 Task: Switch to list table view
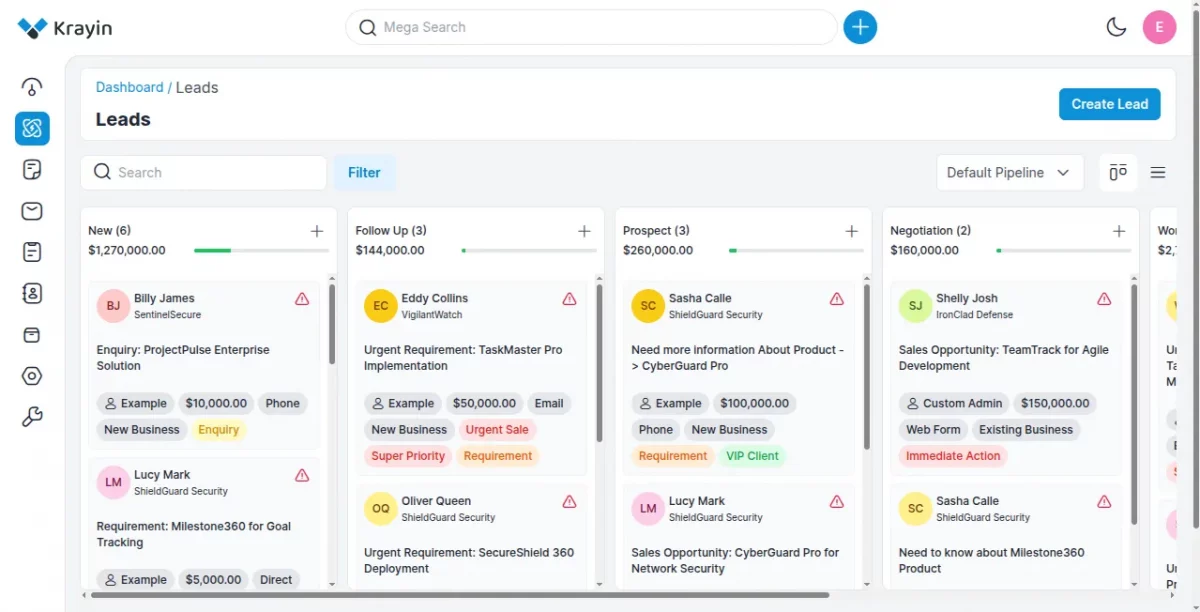click(1158, 172)
